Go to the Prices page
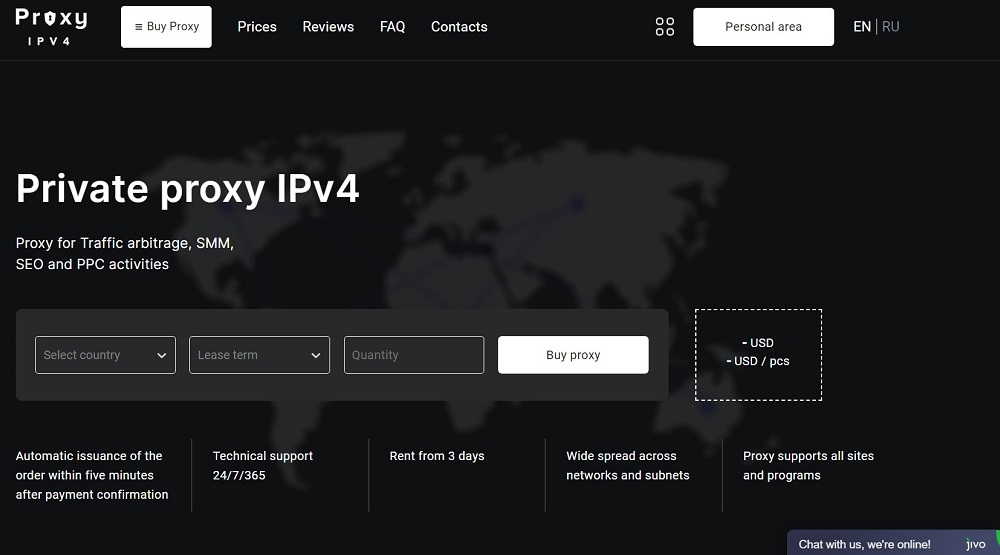The image size is (1000, 555). (257, 27)
